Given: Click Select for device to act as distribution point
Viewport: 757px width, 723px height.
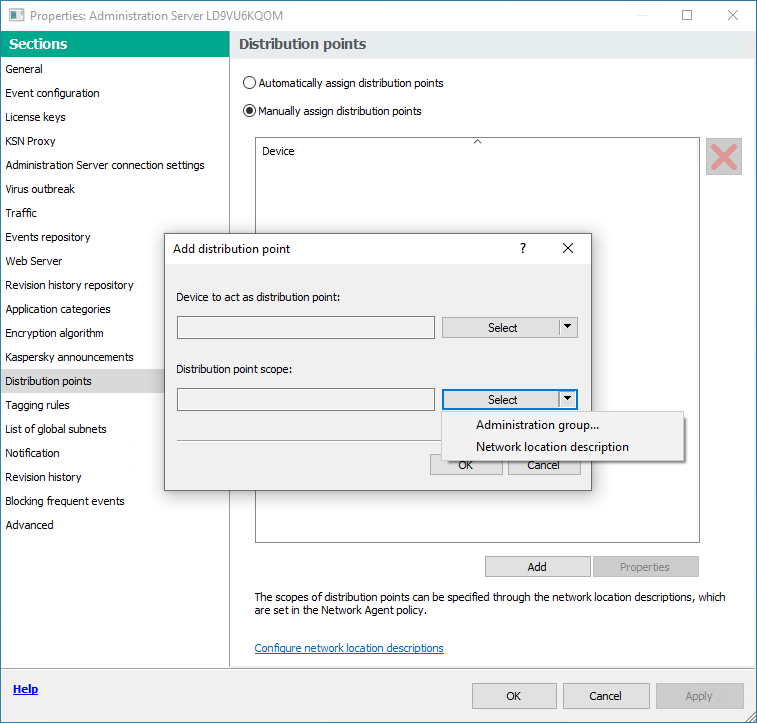Looking at the screenshot, I should click(x=501, y=328).
